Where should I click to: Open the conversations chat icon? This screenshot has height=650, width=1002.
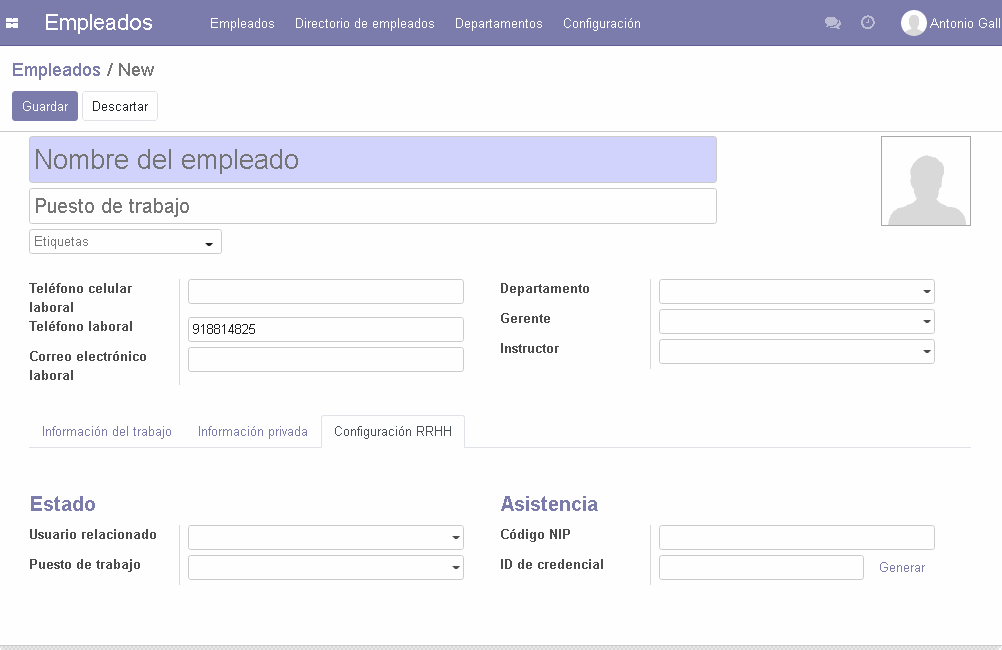point(832,23)
